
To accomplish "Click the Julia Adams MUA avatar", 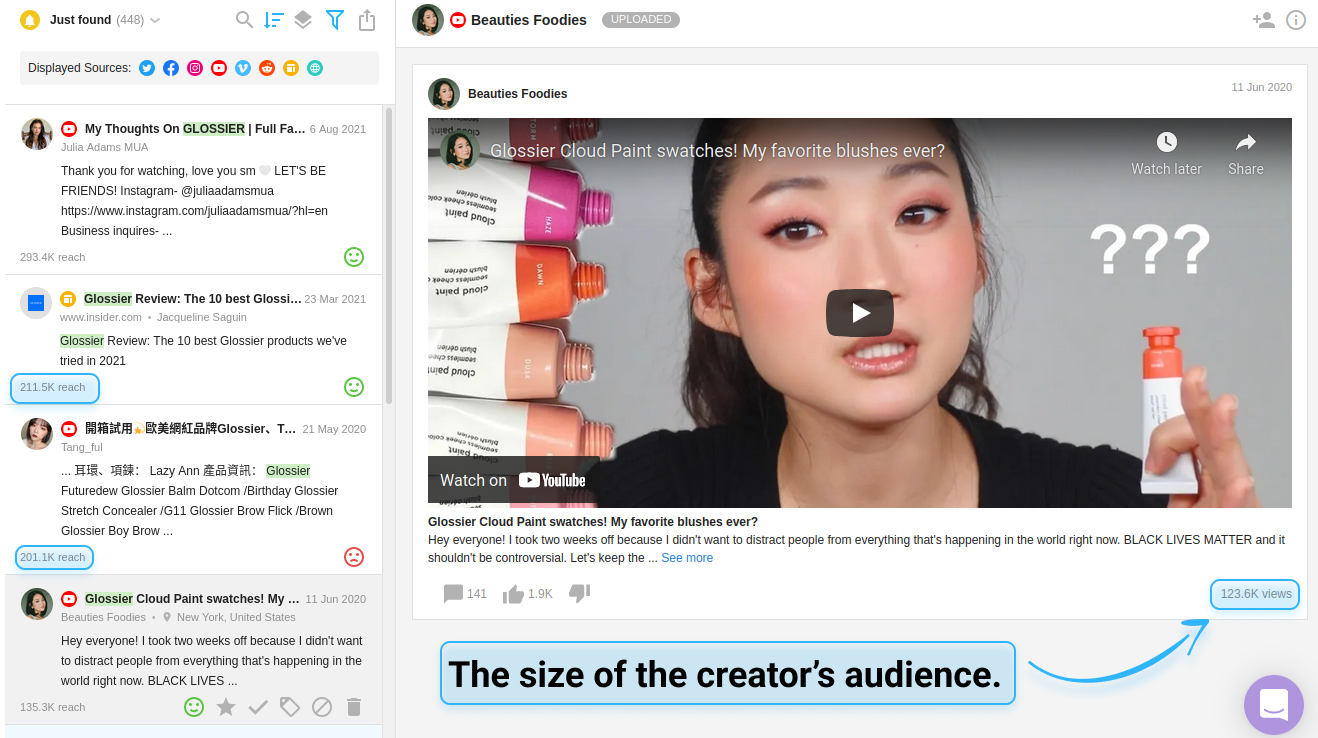I will (x=37, y=134).
